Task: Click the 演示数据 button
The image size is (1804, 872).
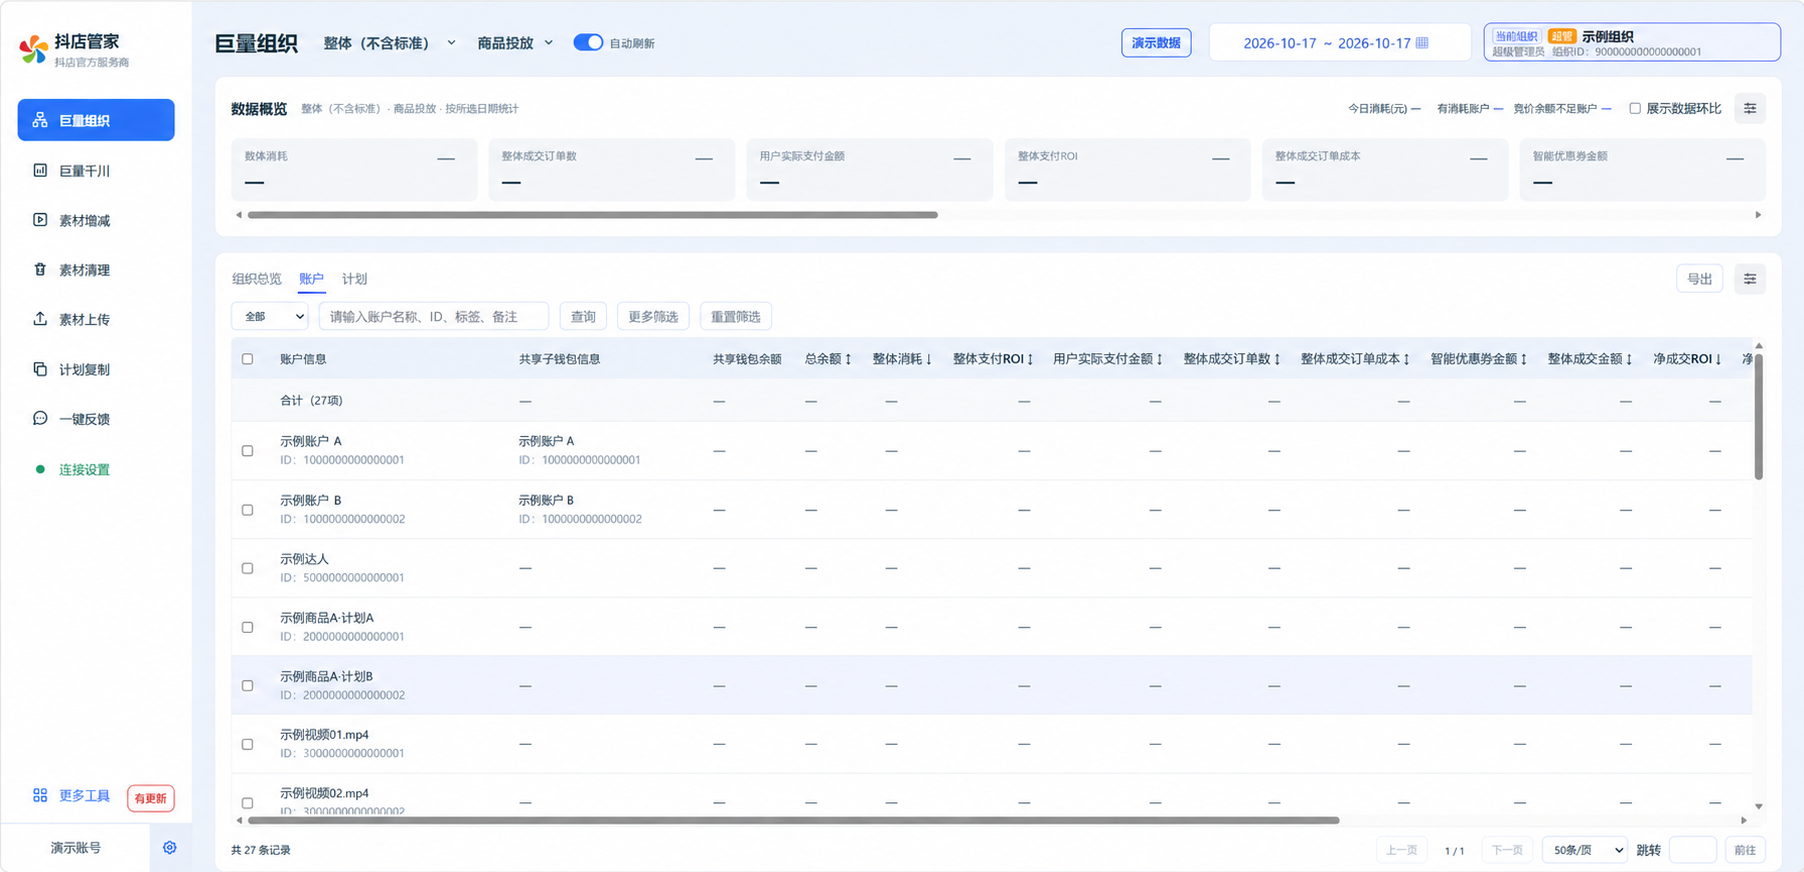Action: pos(1156,43)
